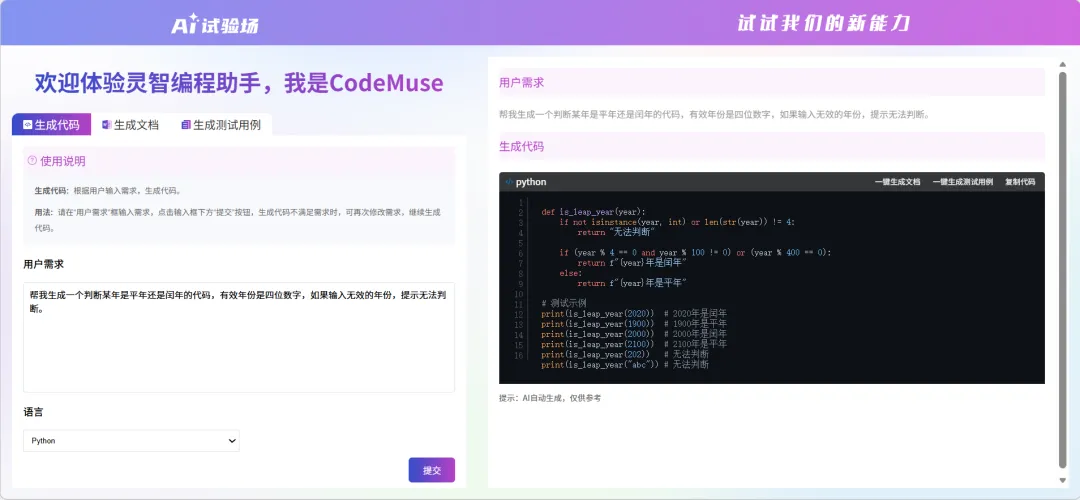The image size is (1080, 500).
Task: Click the else: code line
Action: [571, 273]
